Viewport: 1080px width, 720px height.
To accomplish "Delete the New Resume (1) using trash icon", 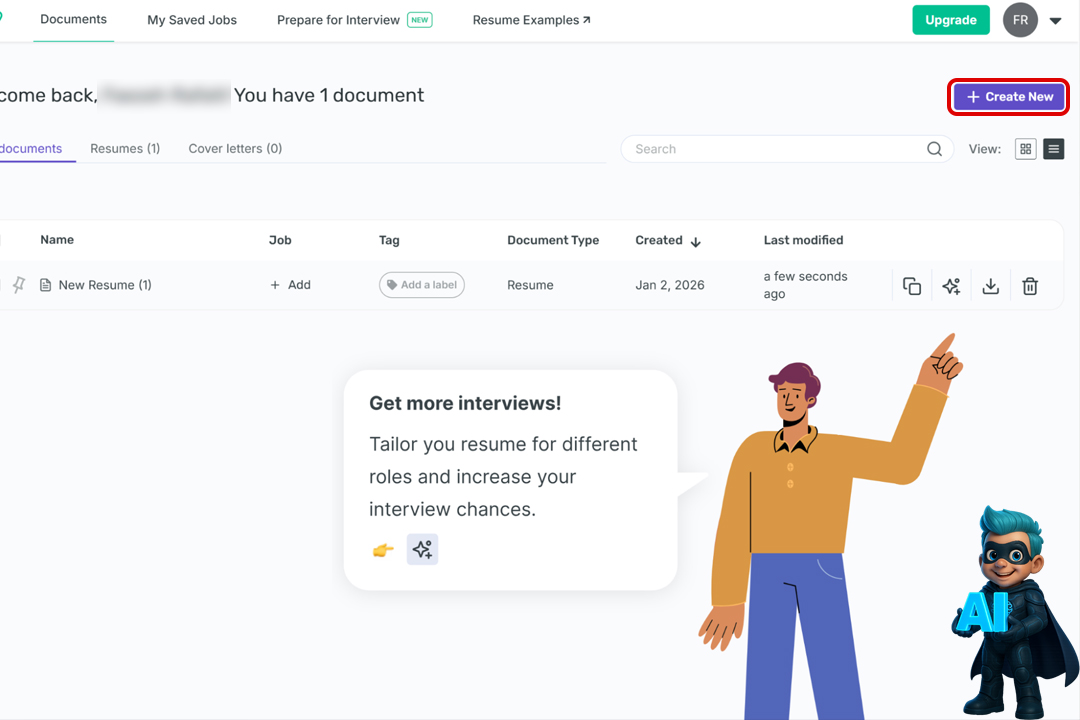I will tap(1030, 286).
